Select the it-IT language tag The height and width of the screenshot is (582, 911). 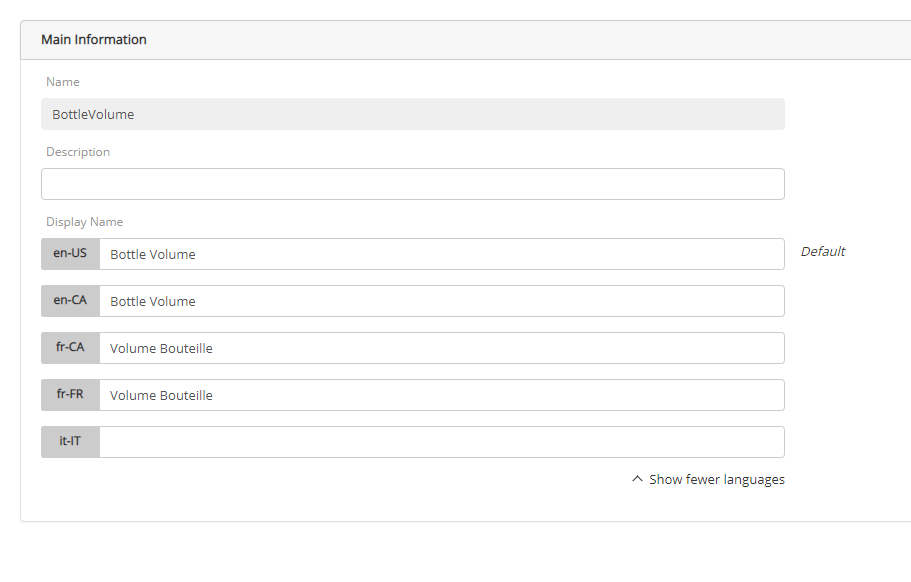click(x=70, y=442)
